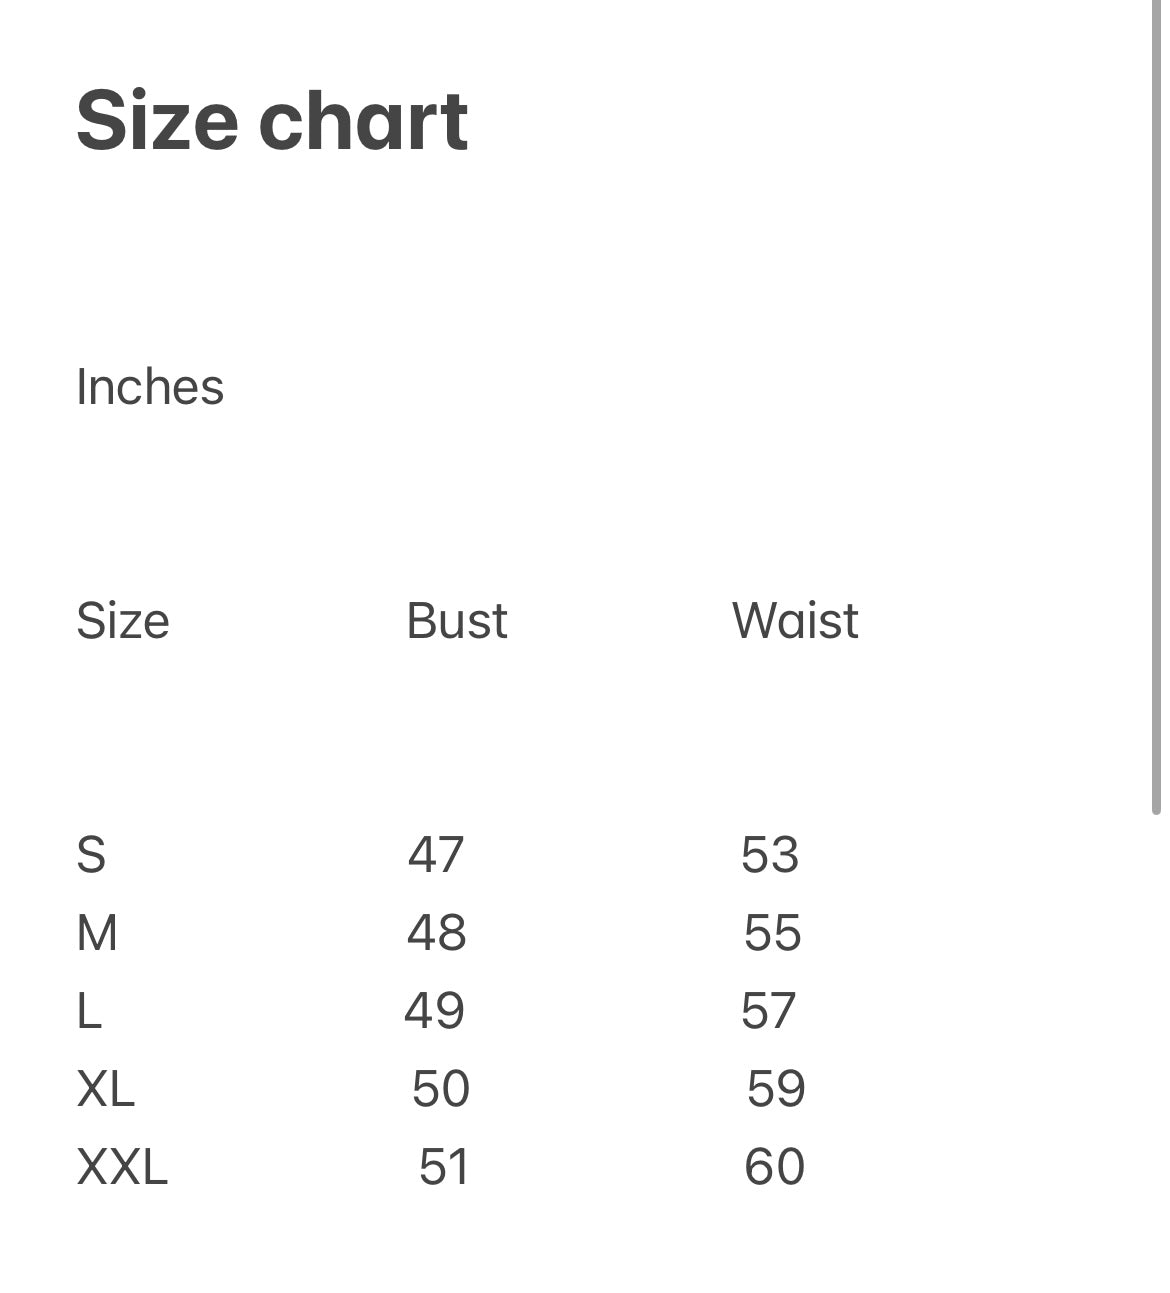Click bust value 49 for size L
Image resolution: width=1170 pixels, height=1293 pixels.
click(x=435, y=1011)
